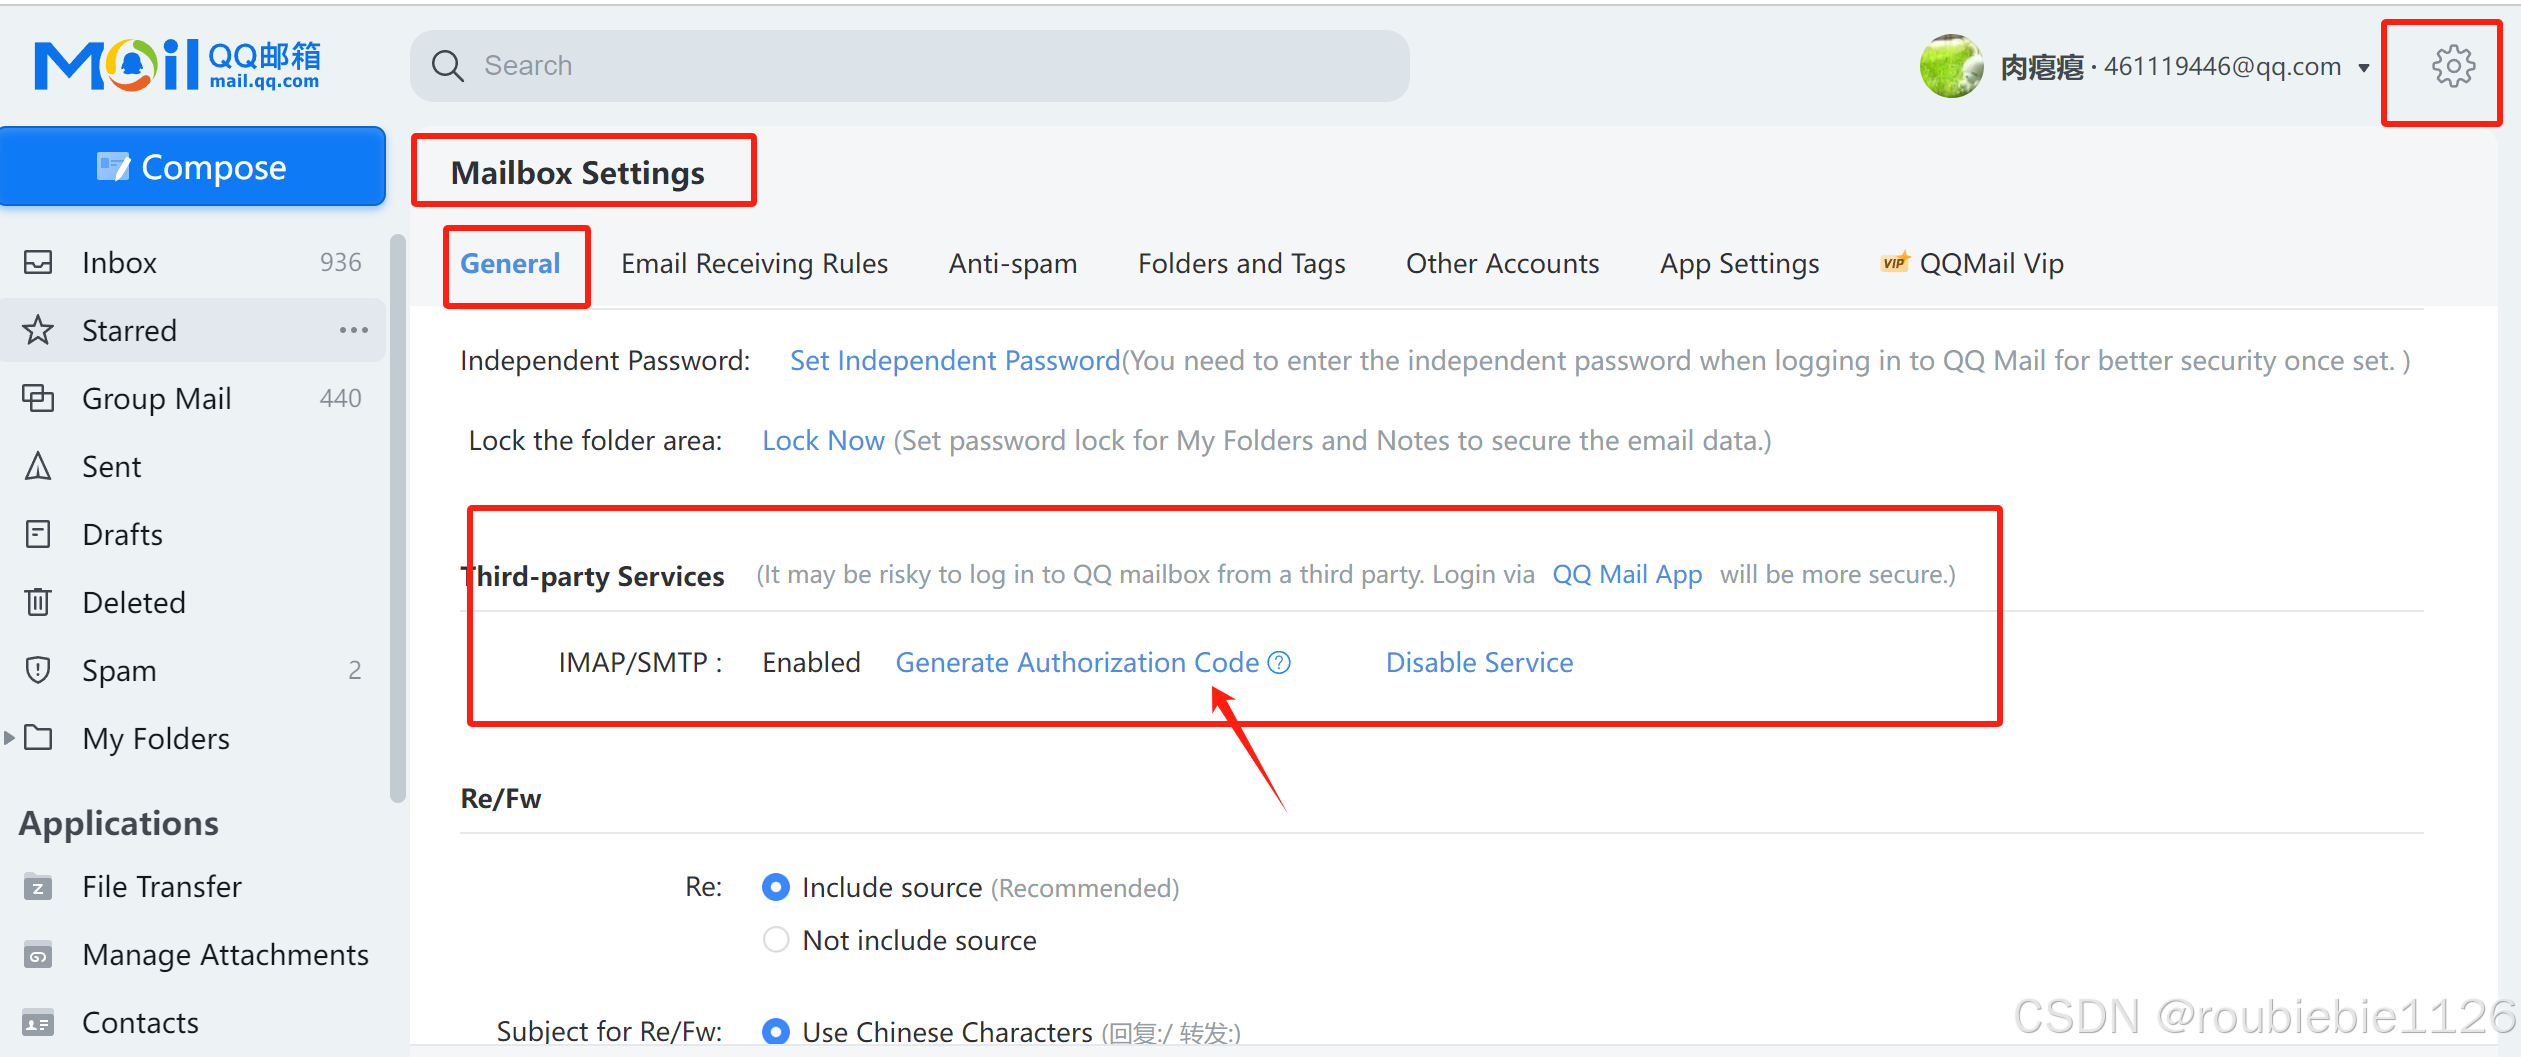
Task: Open the Spam folder label
Action: coord(119,670)
